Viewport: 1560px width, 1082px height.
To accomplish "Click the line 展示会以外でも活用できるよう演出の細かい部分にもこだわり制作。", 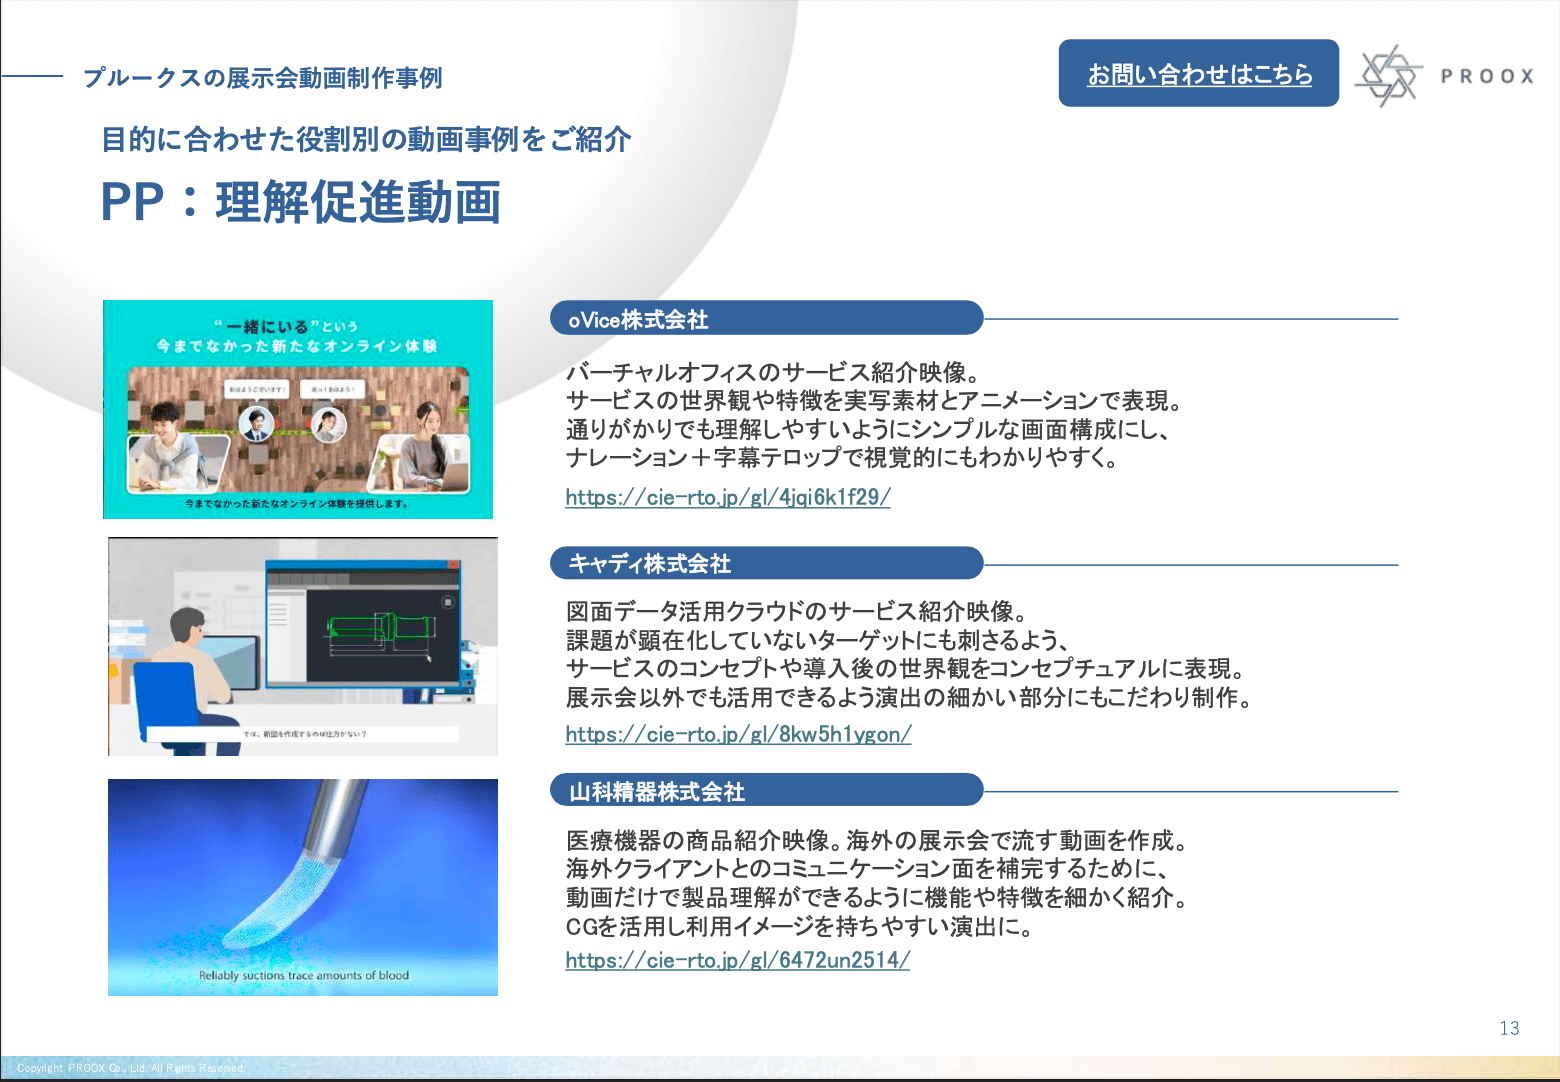I will tap(909, 697).
